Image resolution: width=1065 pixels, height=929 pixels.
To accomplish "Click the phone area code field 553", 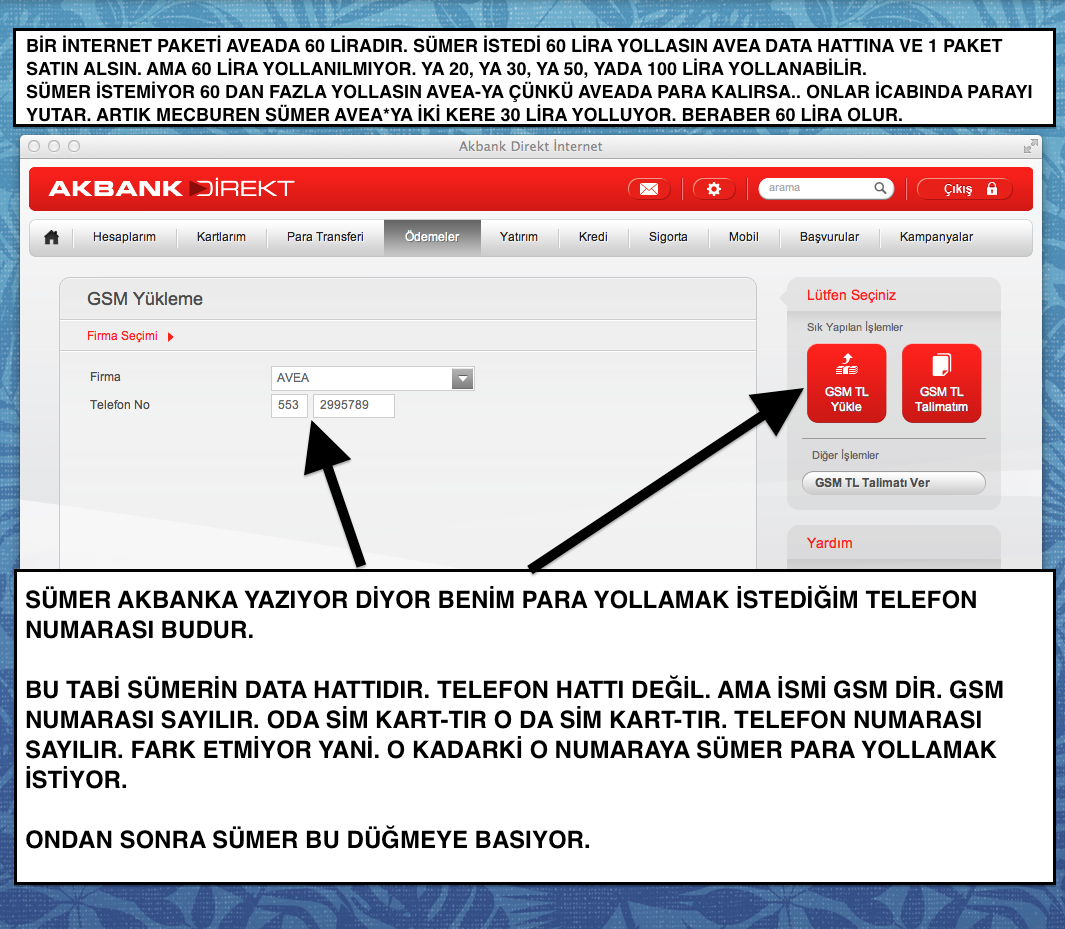I will tap(289, 405).
